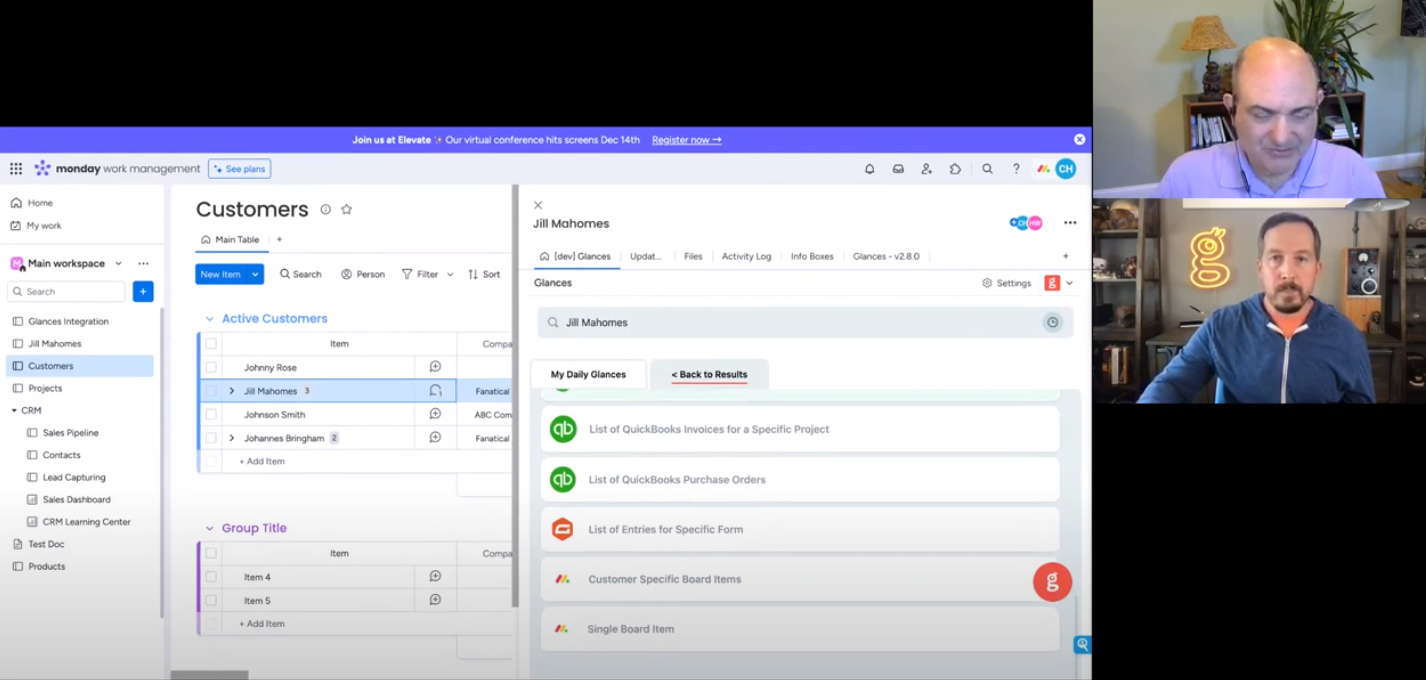Select the My Daily Glances toggle tab
This screenshot has height=680, width=1426.
[x=588, y=374]
